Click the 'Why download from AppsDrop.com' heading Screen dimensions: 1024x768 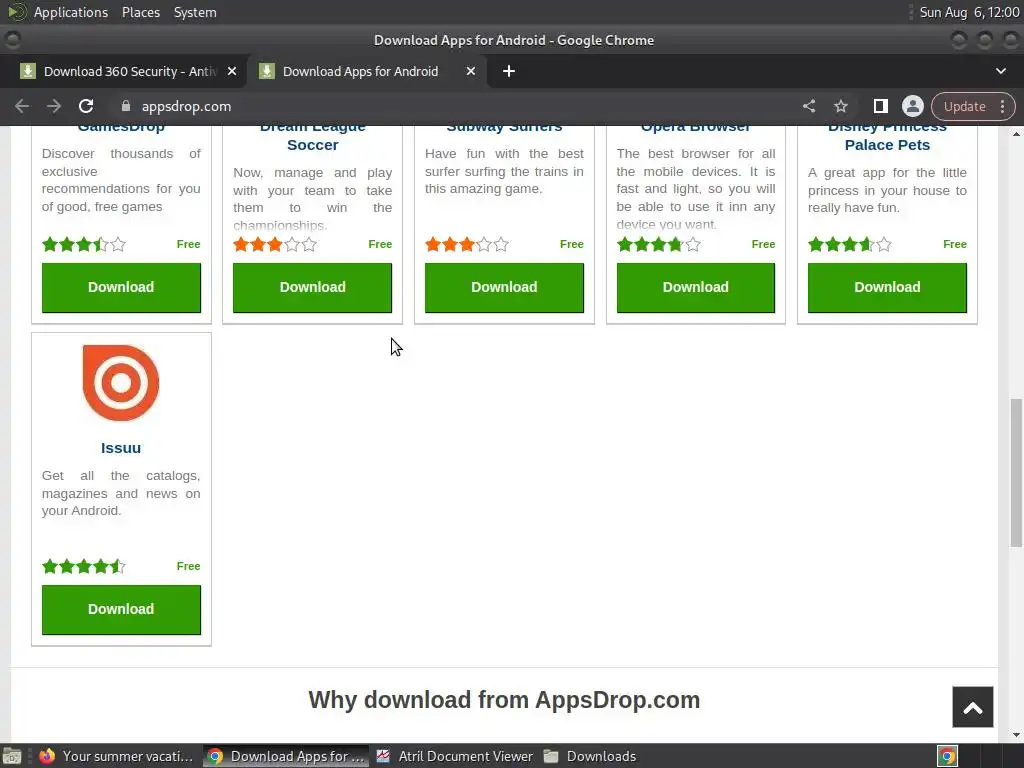tap(504, 700)
